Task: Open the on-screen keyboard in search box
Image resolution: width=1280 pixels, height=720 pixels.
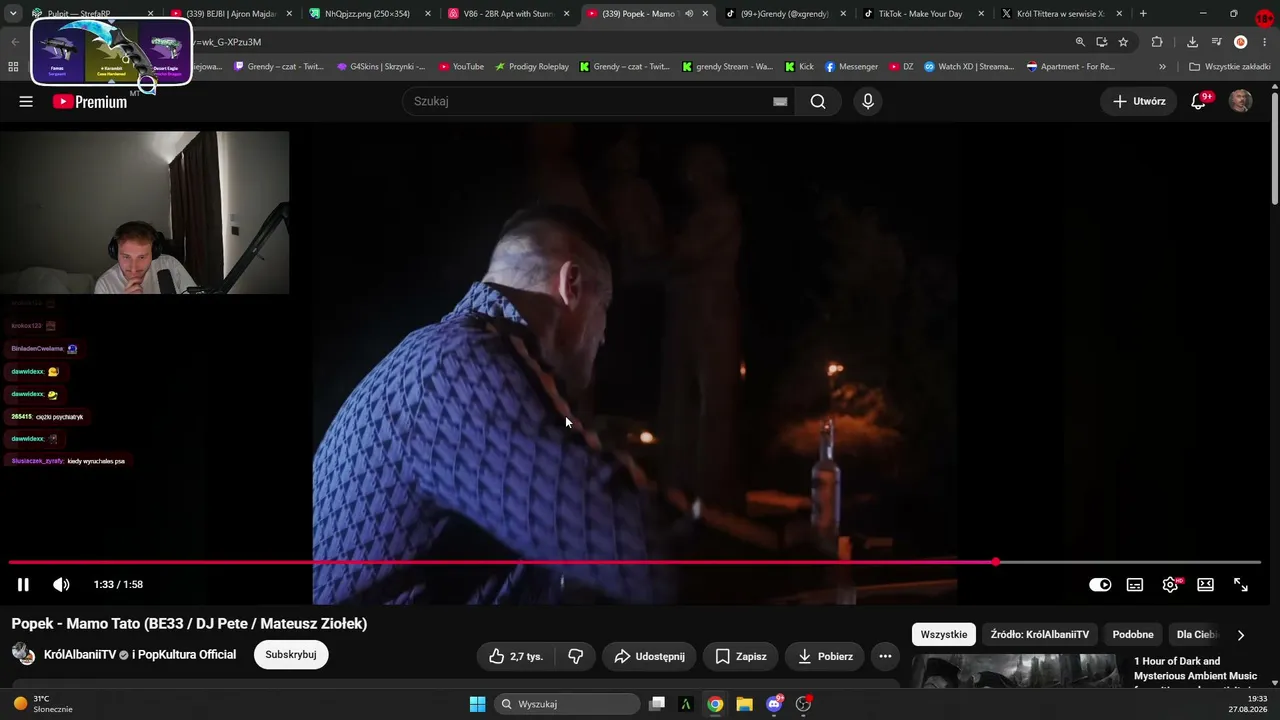Action: (x=780, y=101)
